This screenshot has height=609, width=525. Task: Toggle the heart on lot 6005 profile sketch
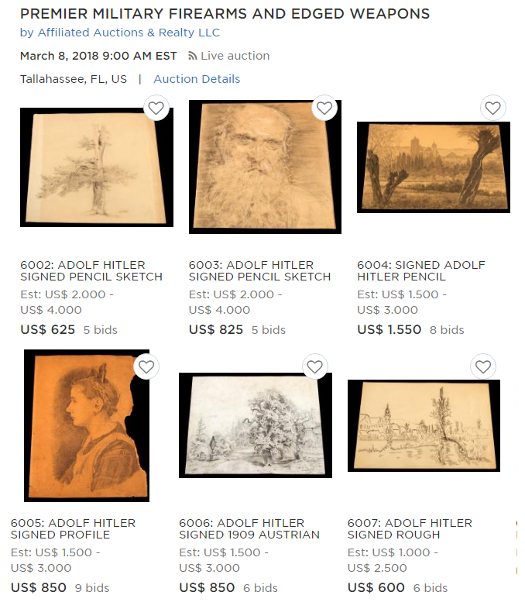(146, 366)
